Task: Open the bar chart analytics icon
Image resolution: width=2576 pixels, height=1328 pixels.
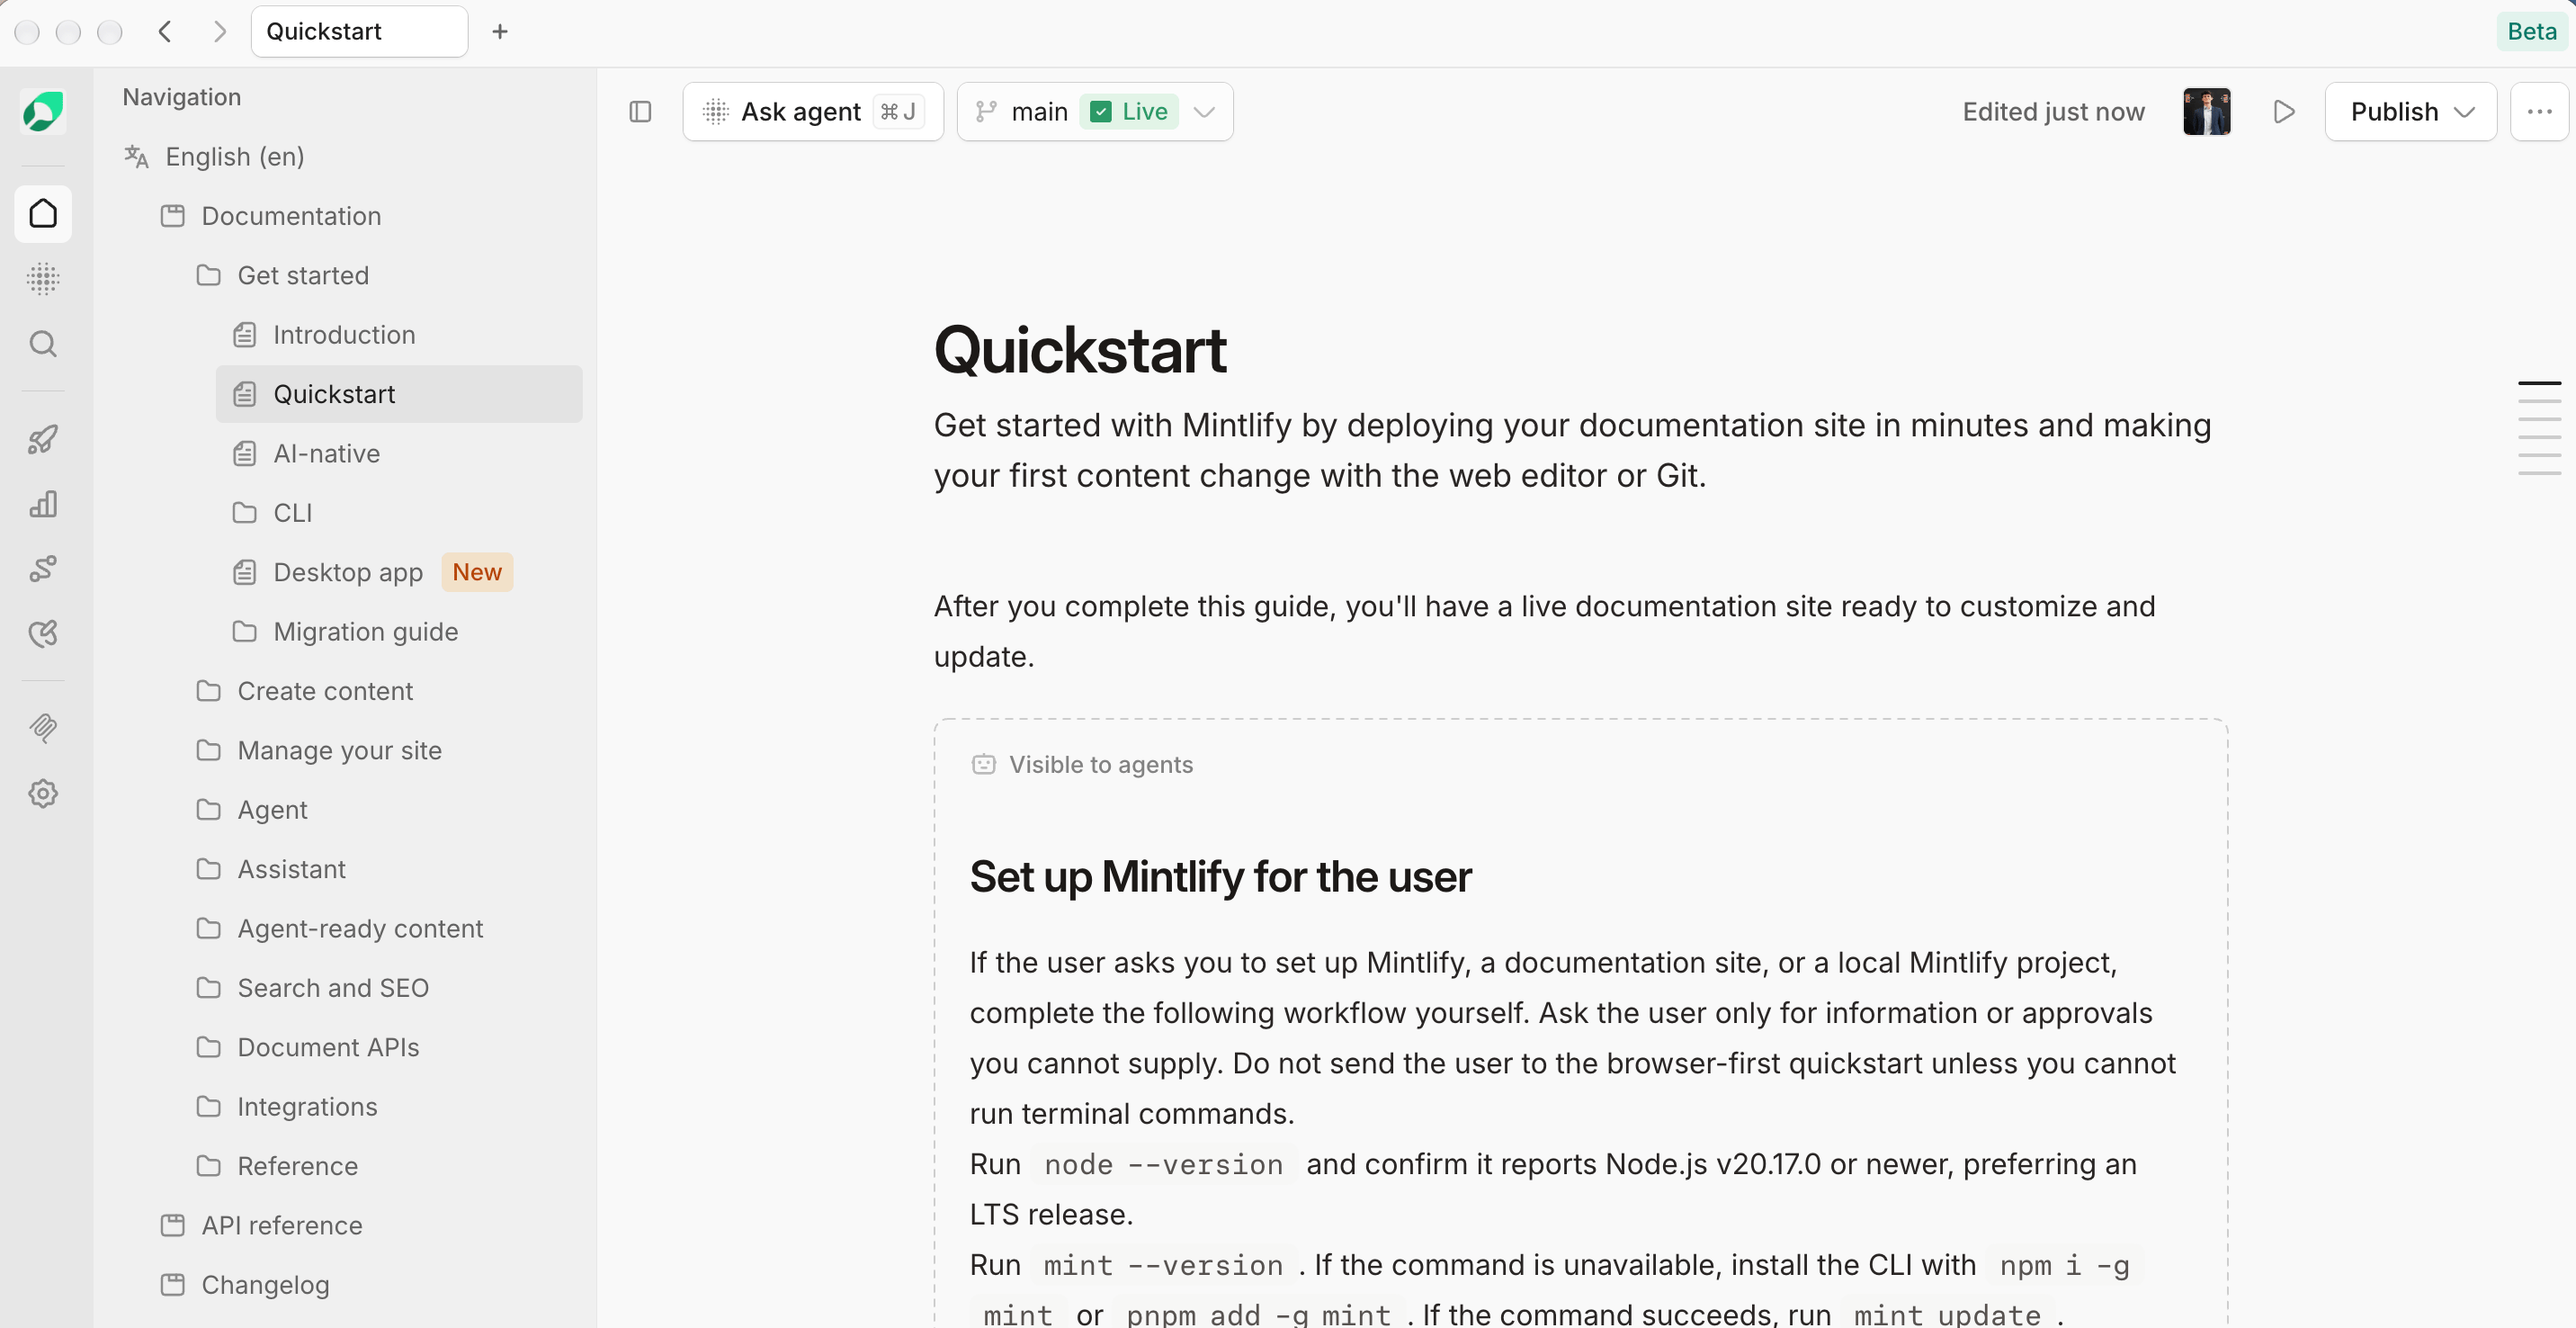Action: (x=43, y=504)
